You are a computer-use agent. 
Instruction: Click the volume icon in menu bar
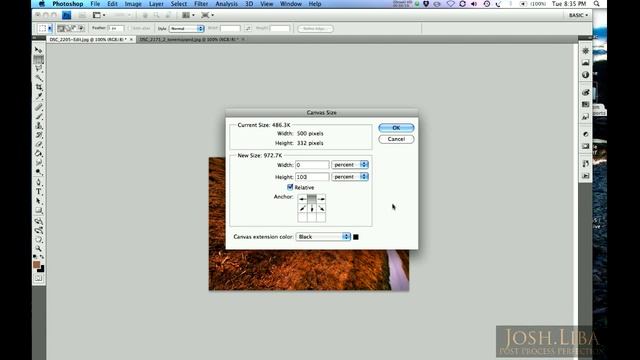(474, 4)
